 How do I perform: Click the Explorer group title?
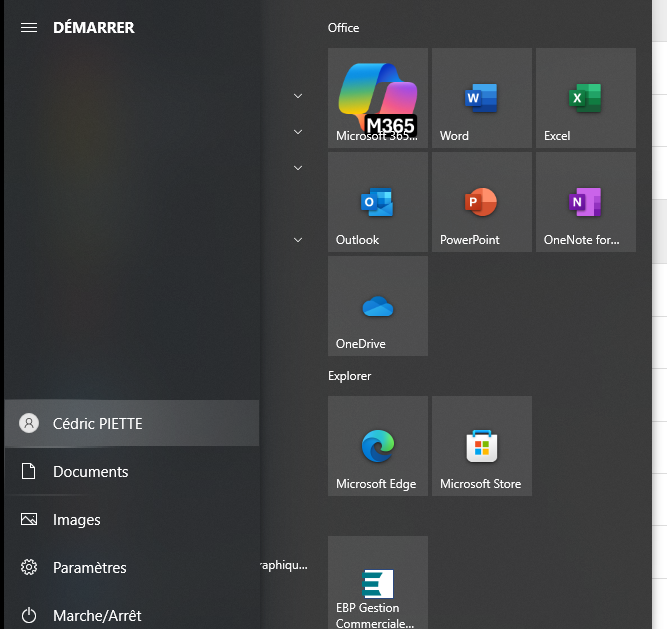click(x=349, y=376)
